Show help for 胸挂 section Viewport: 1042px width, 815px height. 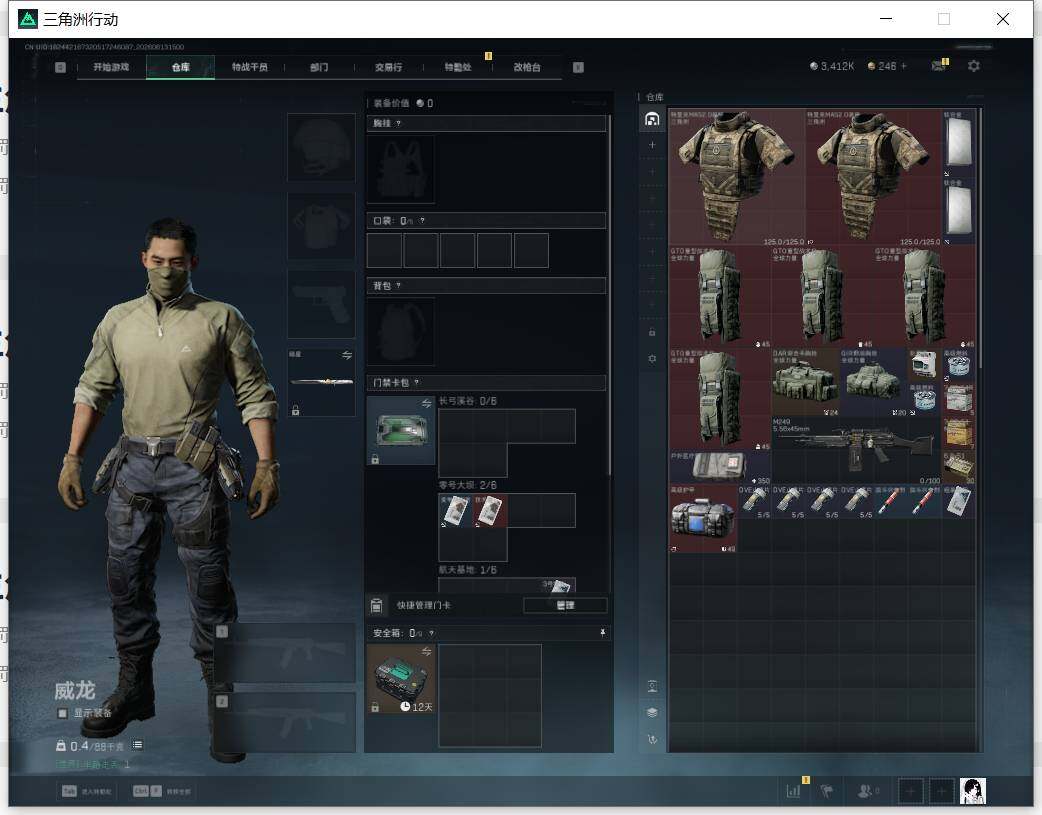tap(398, 124)
